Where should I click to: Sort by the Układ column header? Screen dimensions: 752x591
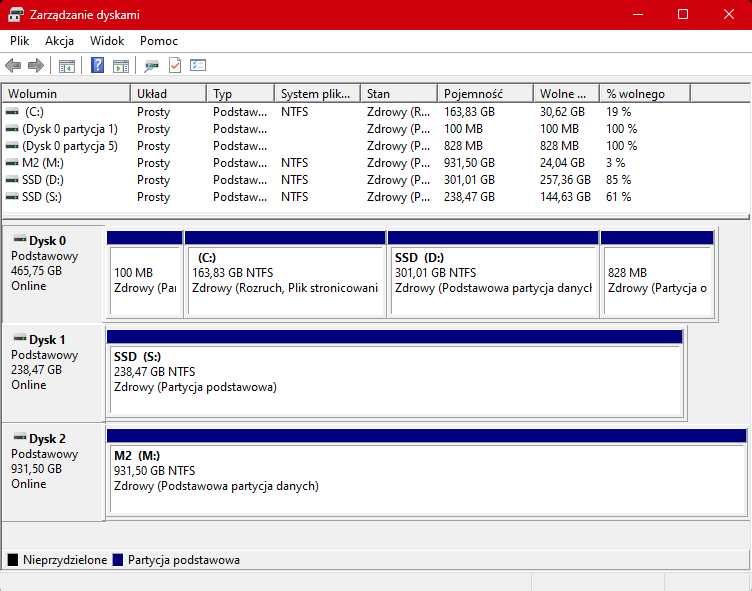pos(168,94)
